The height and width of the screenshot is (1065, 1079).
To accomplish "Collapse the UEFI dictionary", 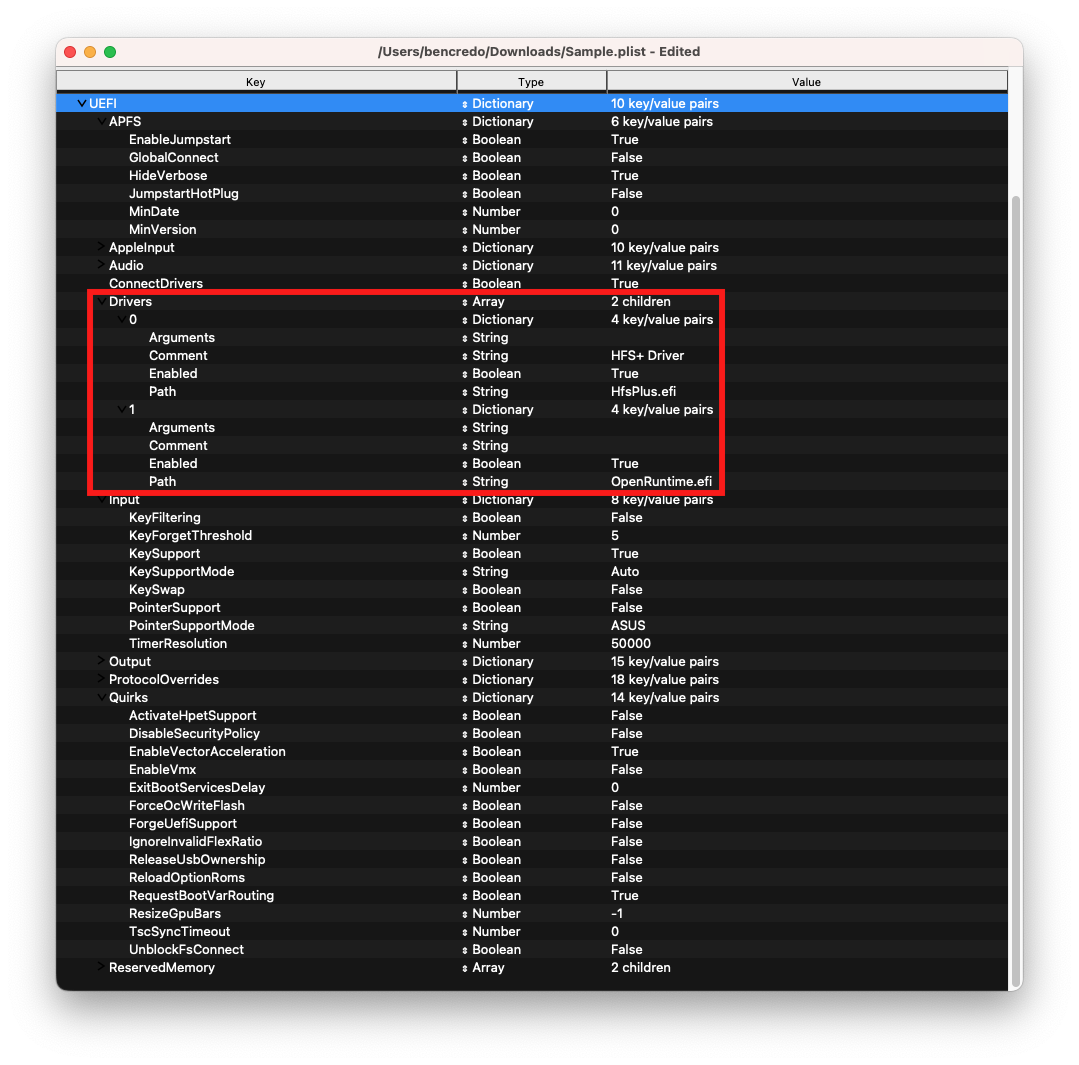I will 80,103.
